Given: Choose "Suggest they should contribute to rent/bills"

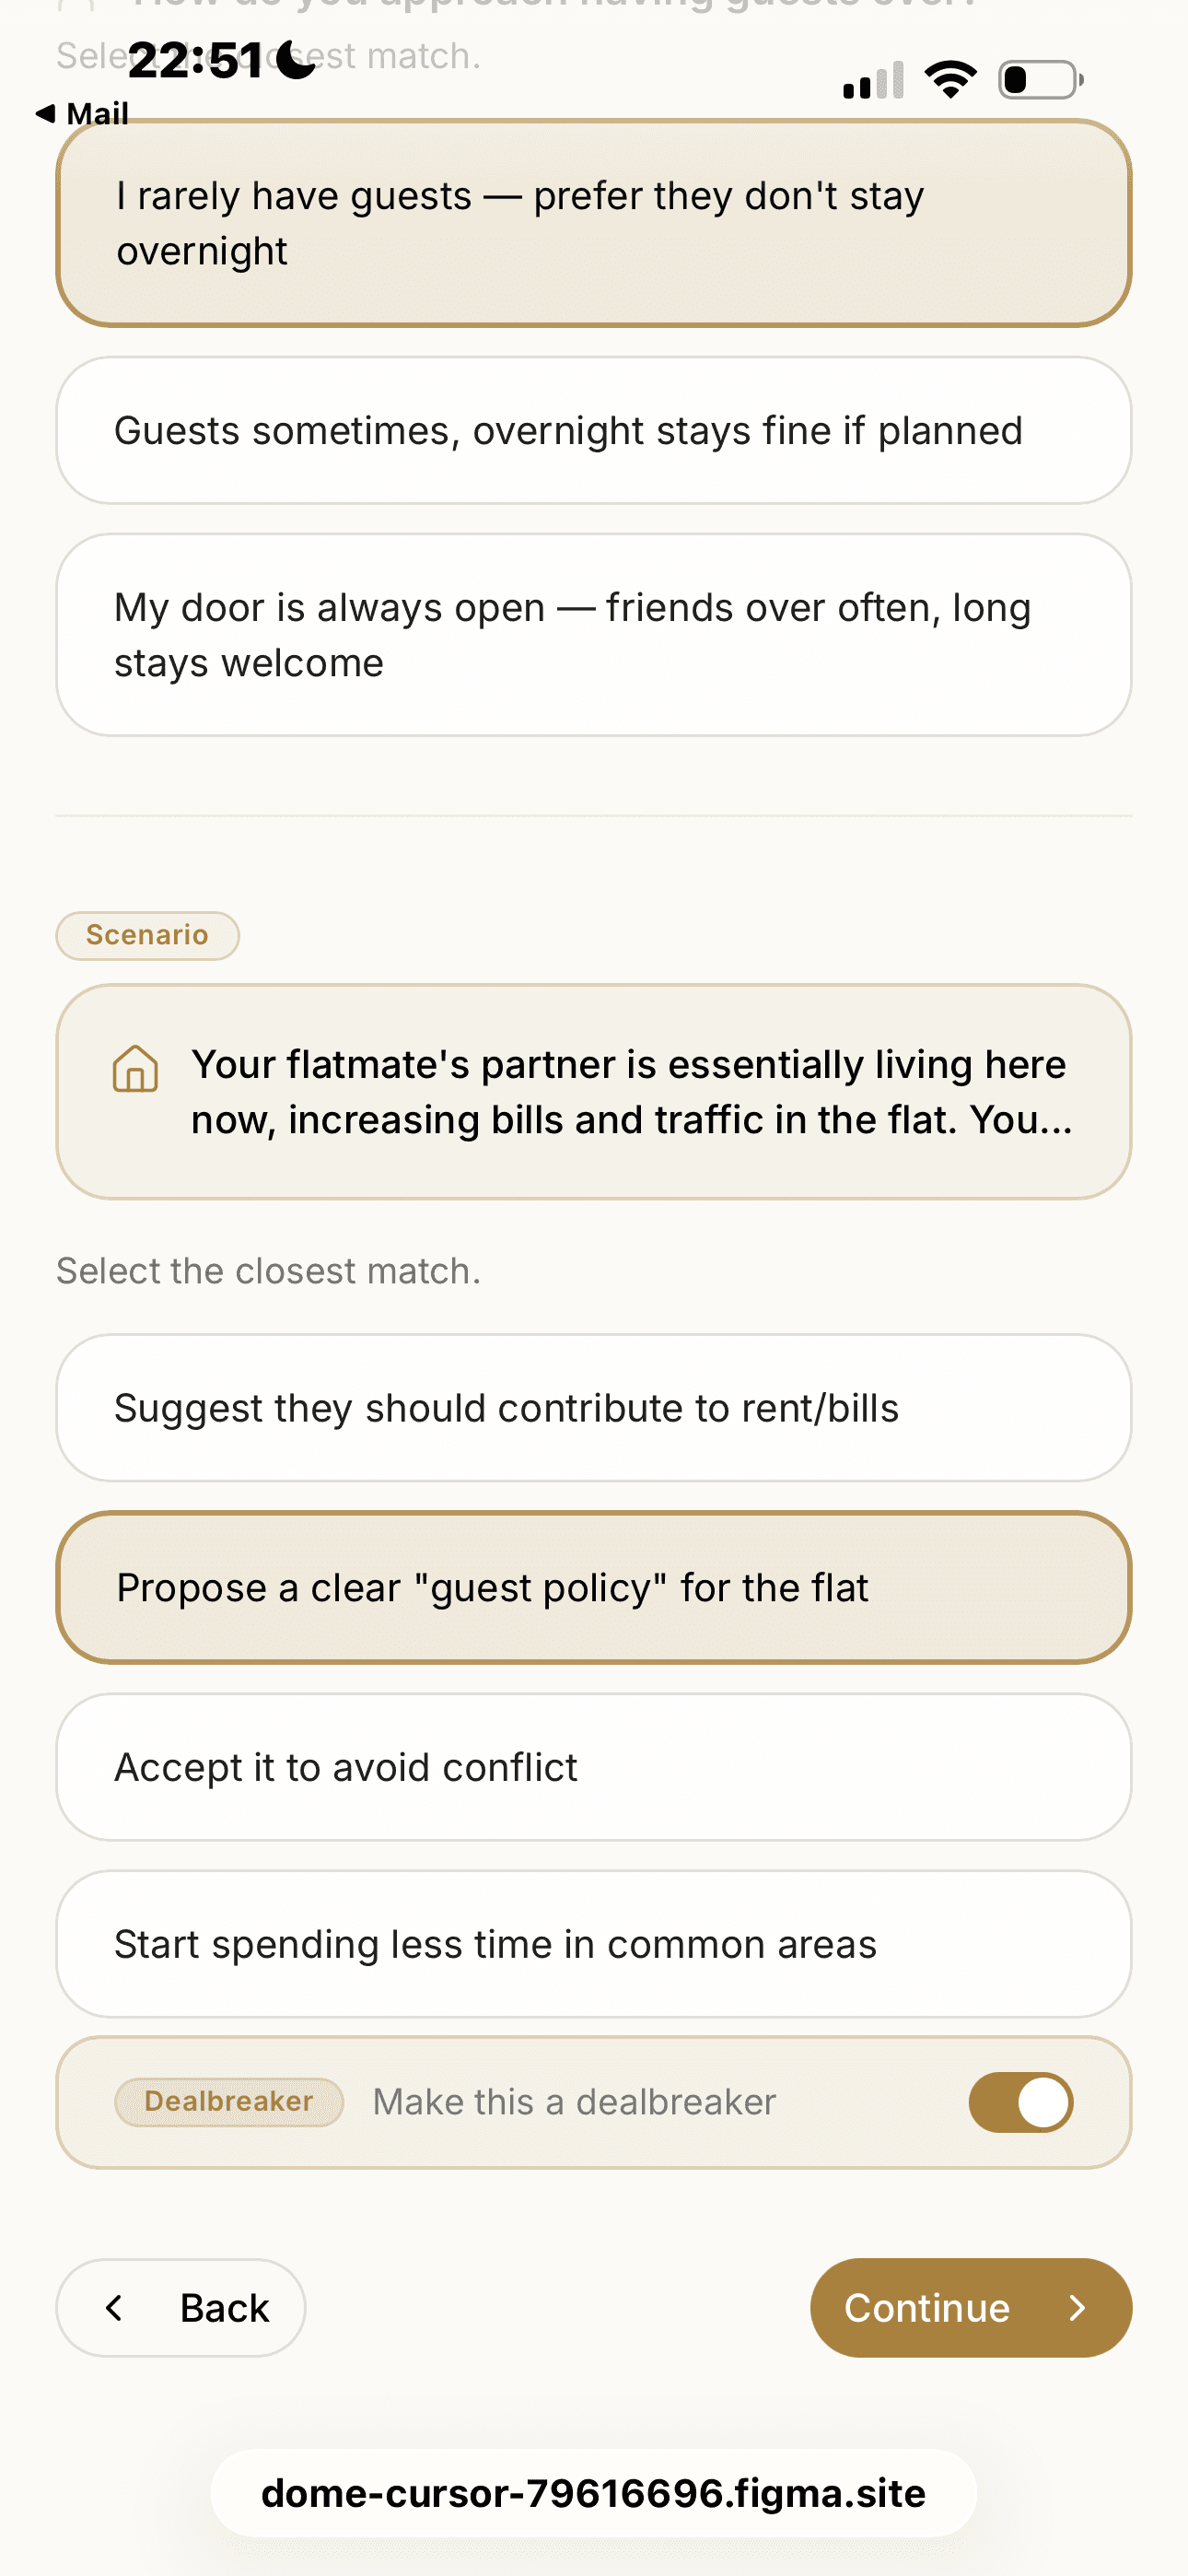Looking at the screenshot, I should (x=594, y=1408).
